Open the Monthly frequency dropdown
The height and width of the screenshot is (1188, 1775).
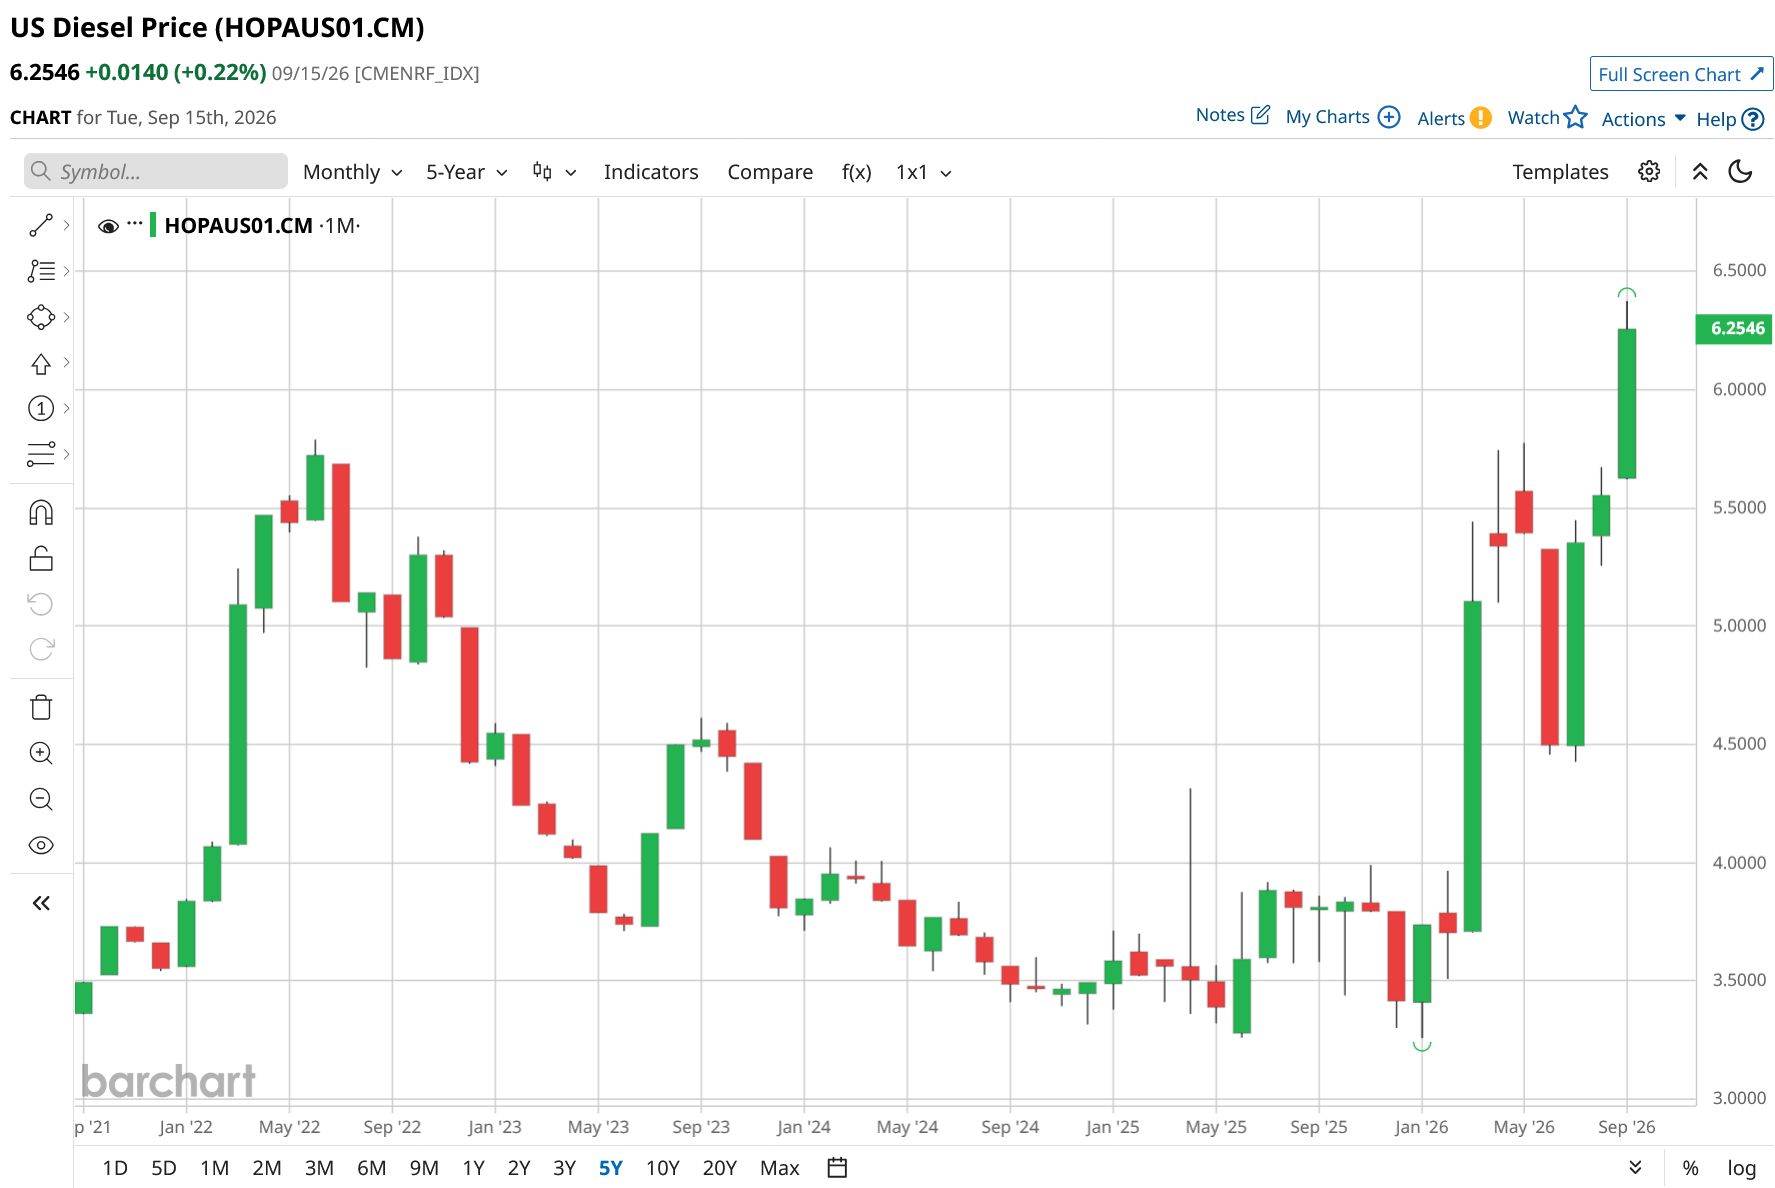pyautogui.click(x=352, y=172)
